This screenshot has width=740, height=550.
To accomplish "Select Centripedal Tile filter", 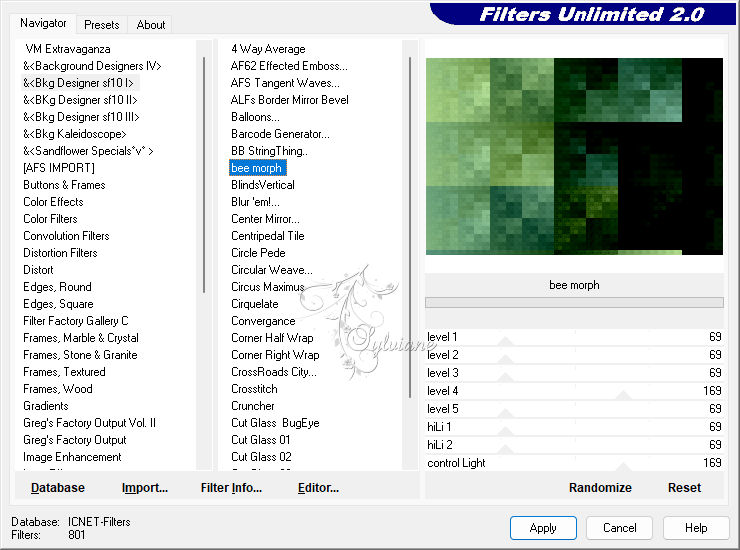I will (268, 236).
